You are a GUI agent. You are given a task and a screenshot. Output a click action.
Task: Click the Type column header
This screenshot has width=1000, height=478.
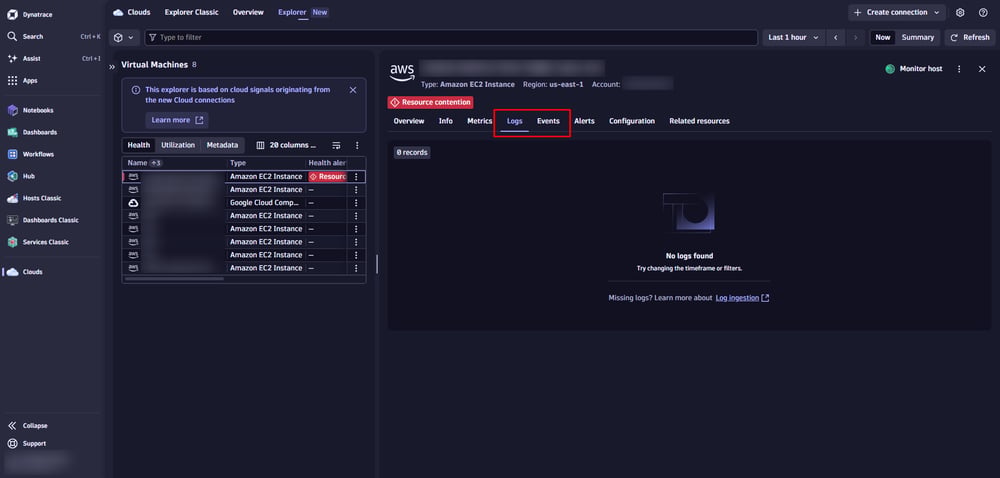tap(238, 163)
